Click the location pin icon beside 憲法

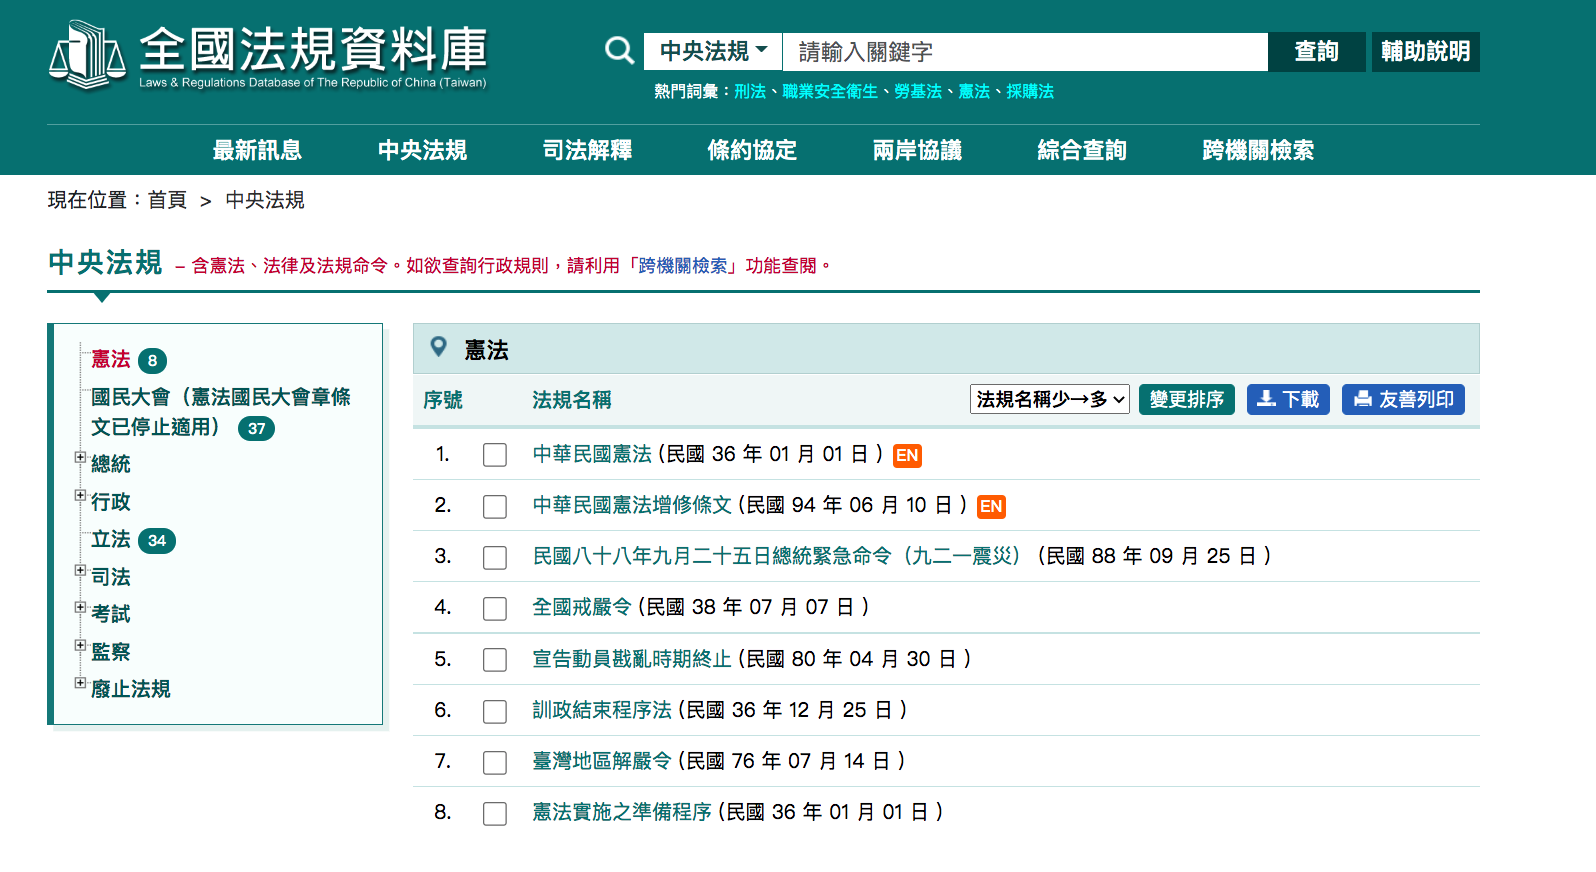(438, 347)
